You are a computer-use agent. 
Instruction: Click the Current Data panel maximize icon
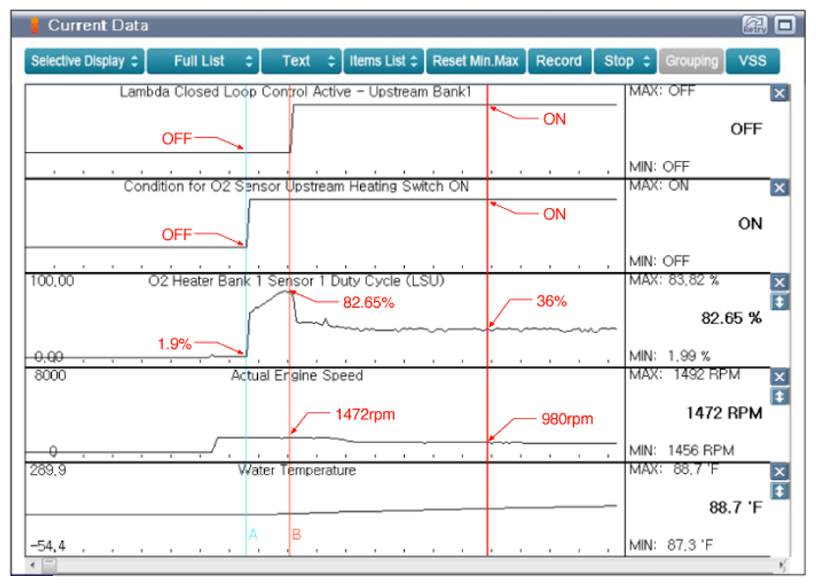pos(784,24)
